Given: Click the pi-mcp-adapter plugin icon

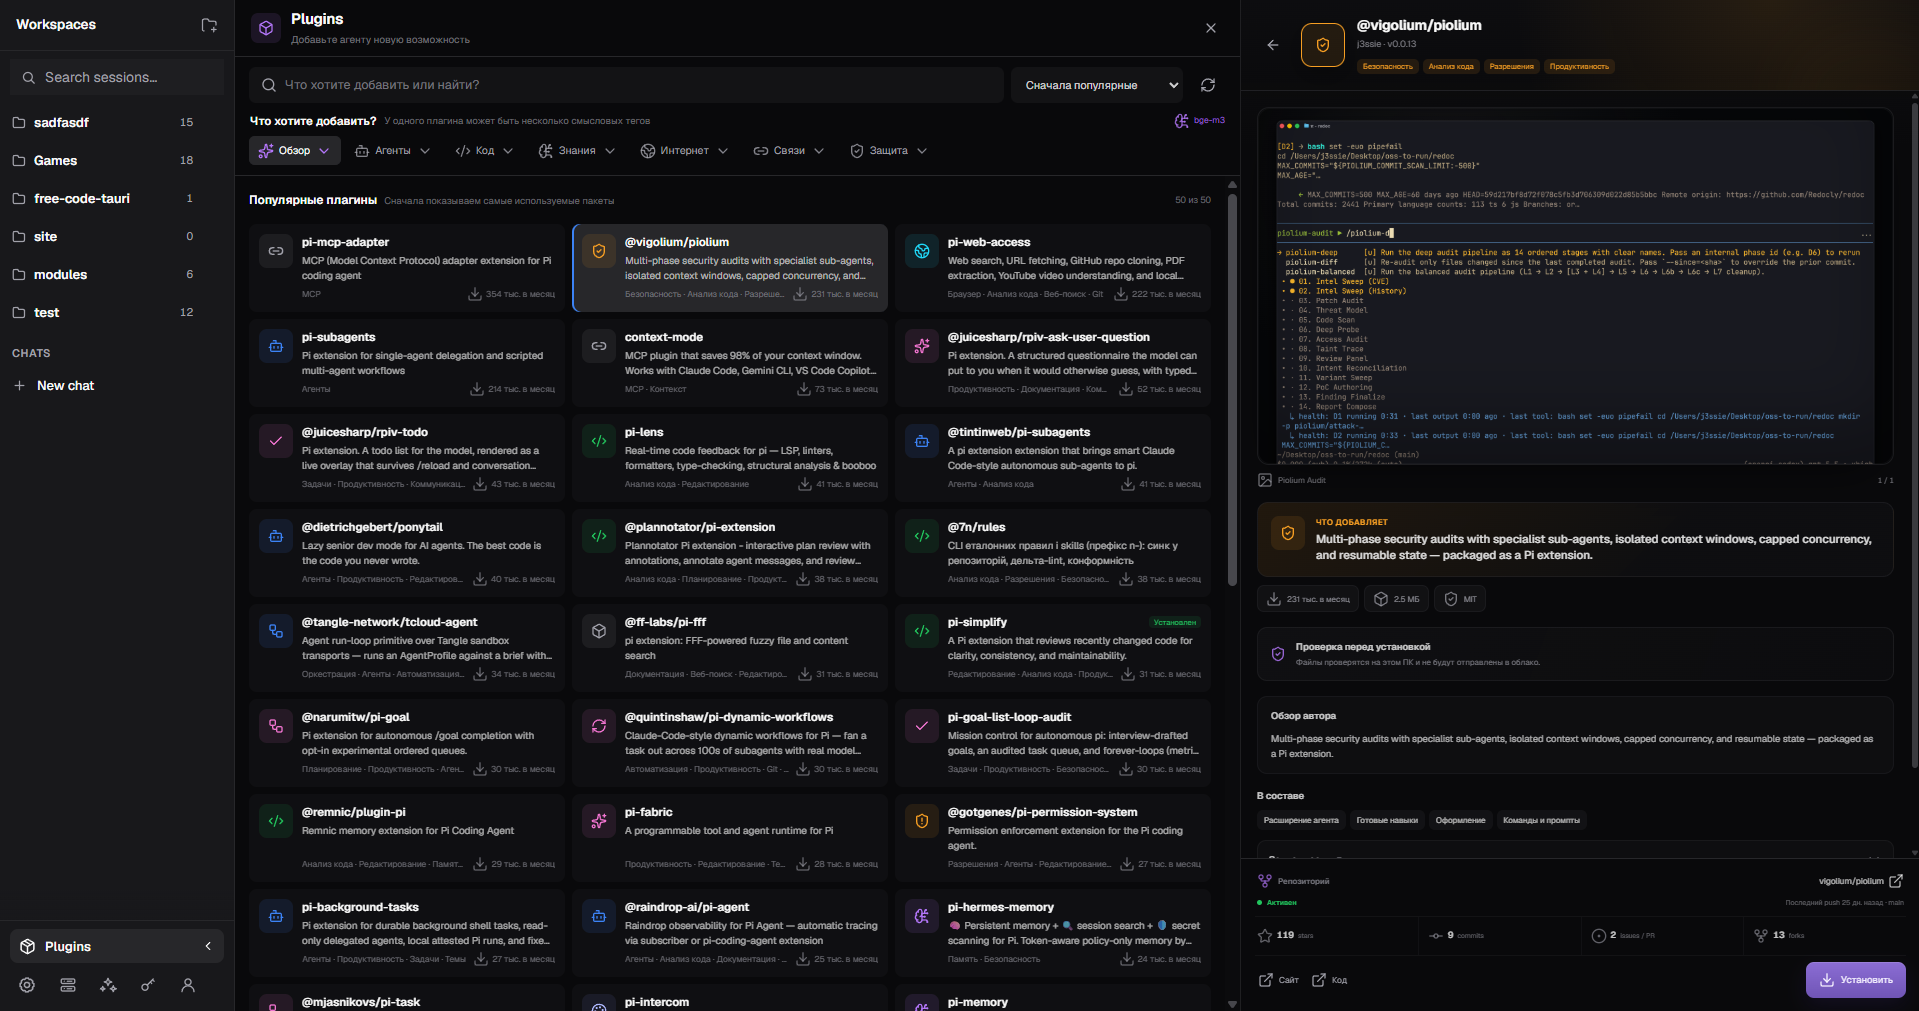Looking at the screenshot, I should (276, 251).
